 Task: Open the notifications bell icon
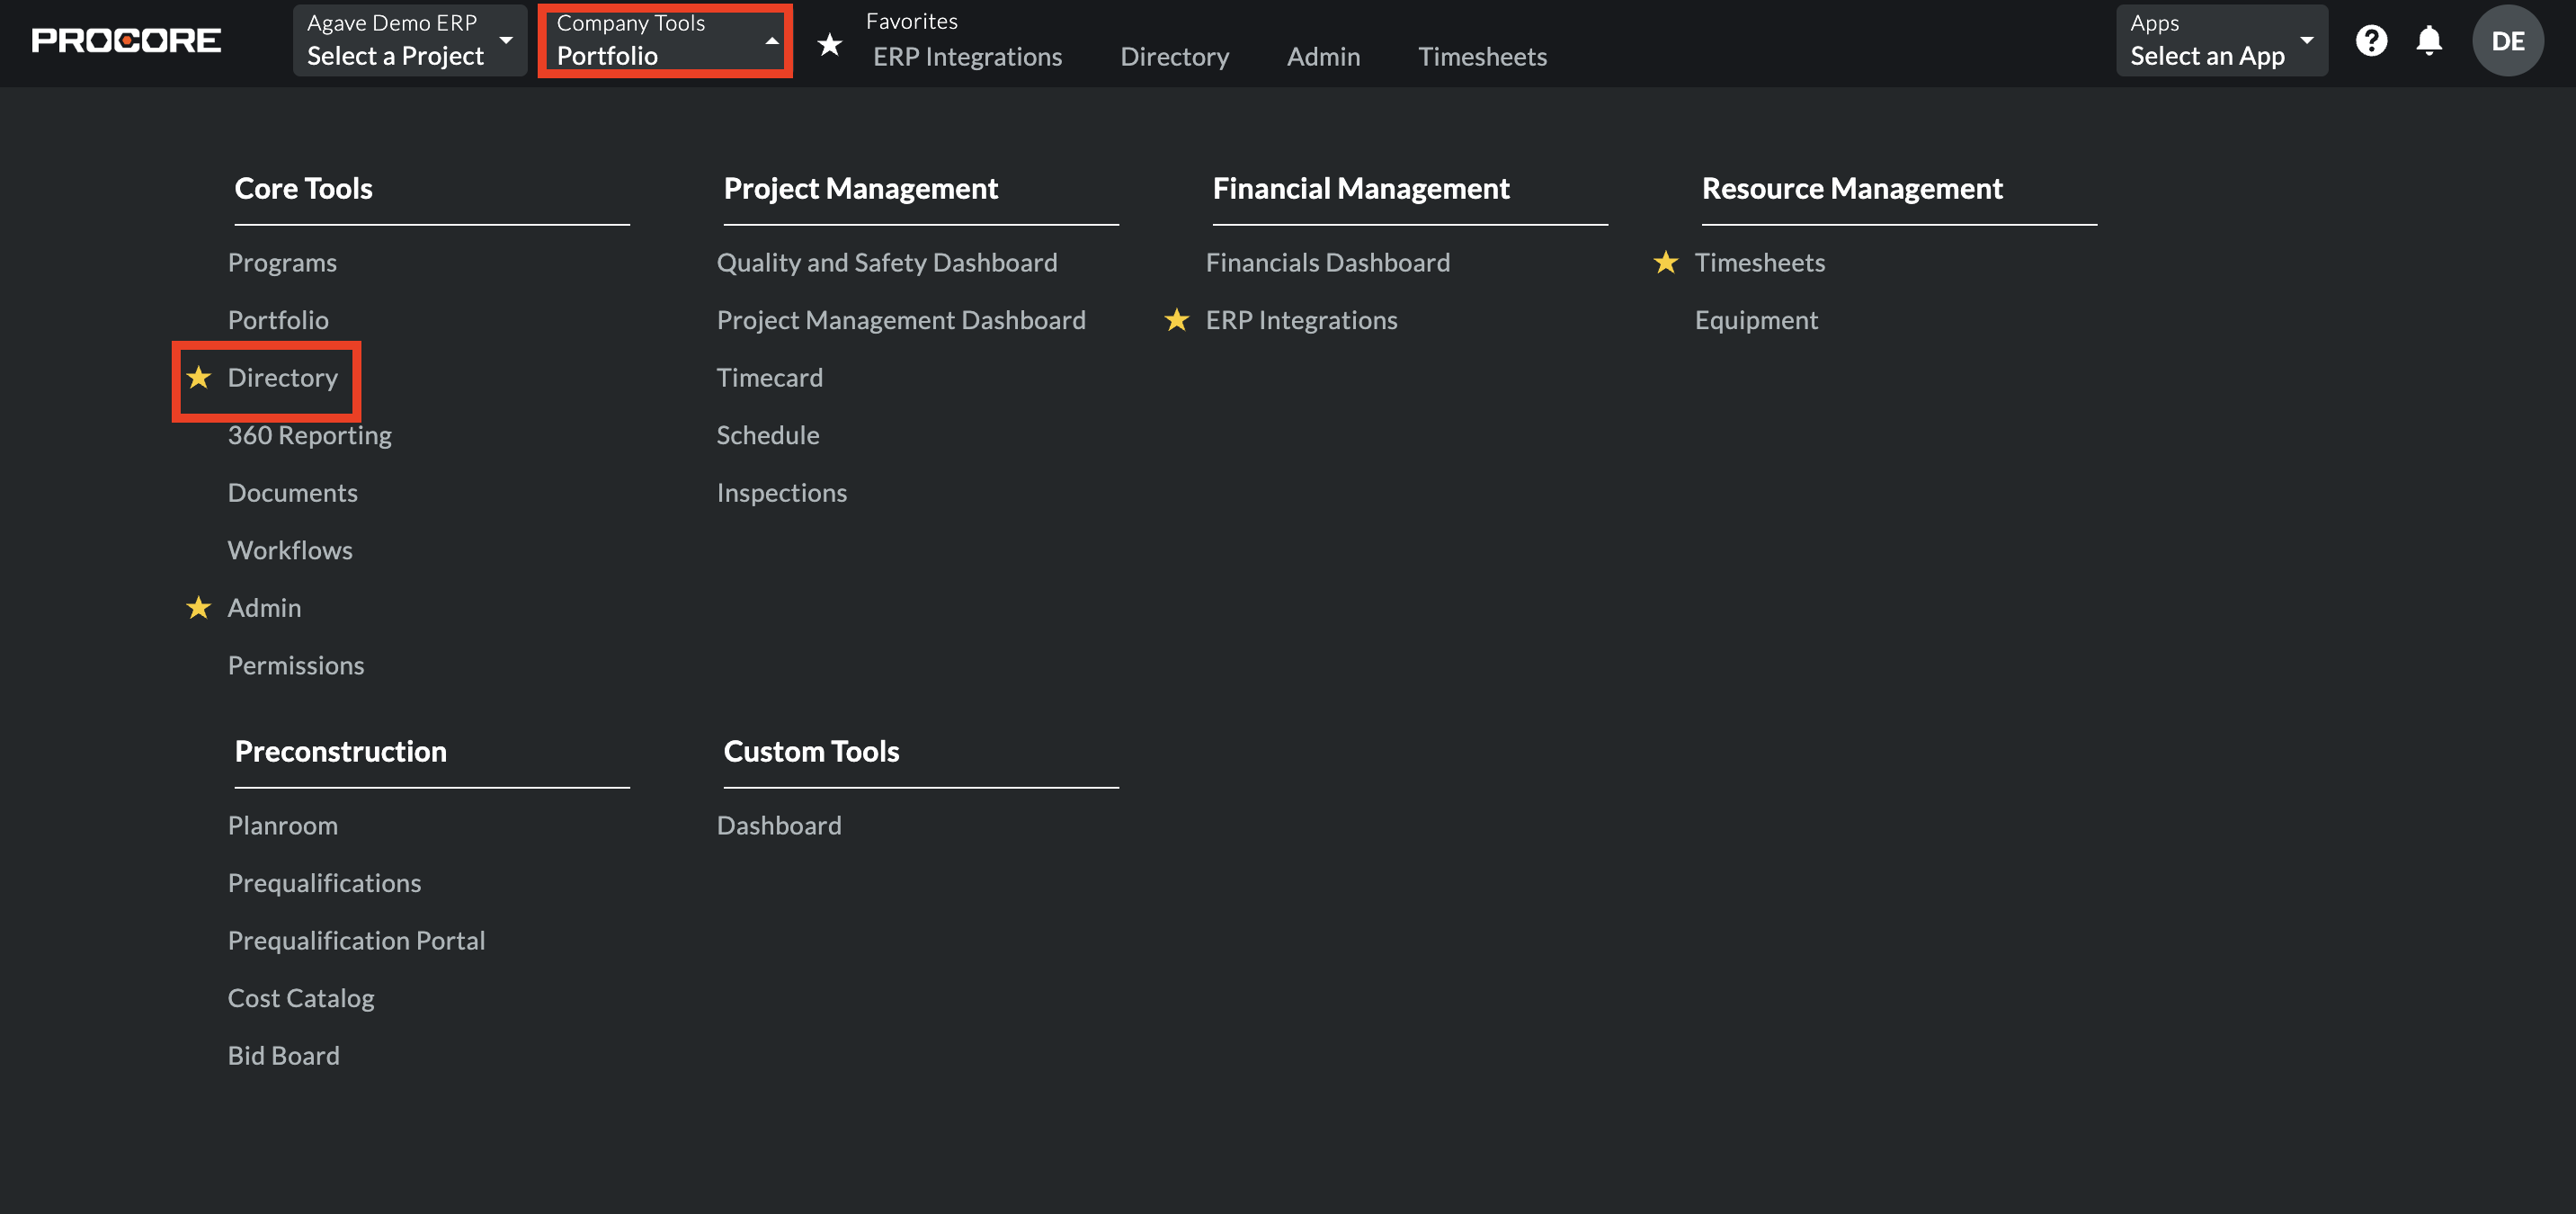(2429, 40)
